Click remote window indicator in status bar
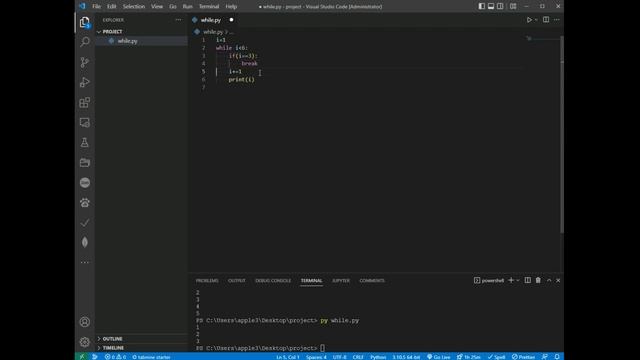640x360 pixels. (82, 357)
